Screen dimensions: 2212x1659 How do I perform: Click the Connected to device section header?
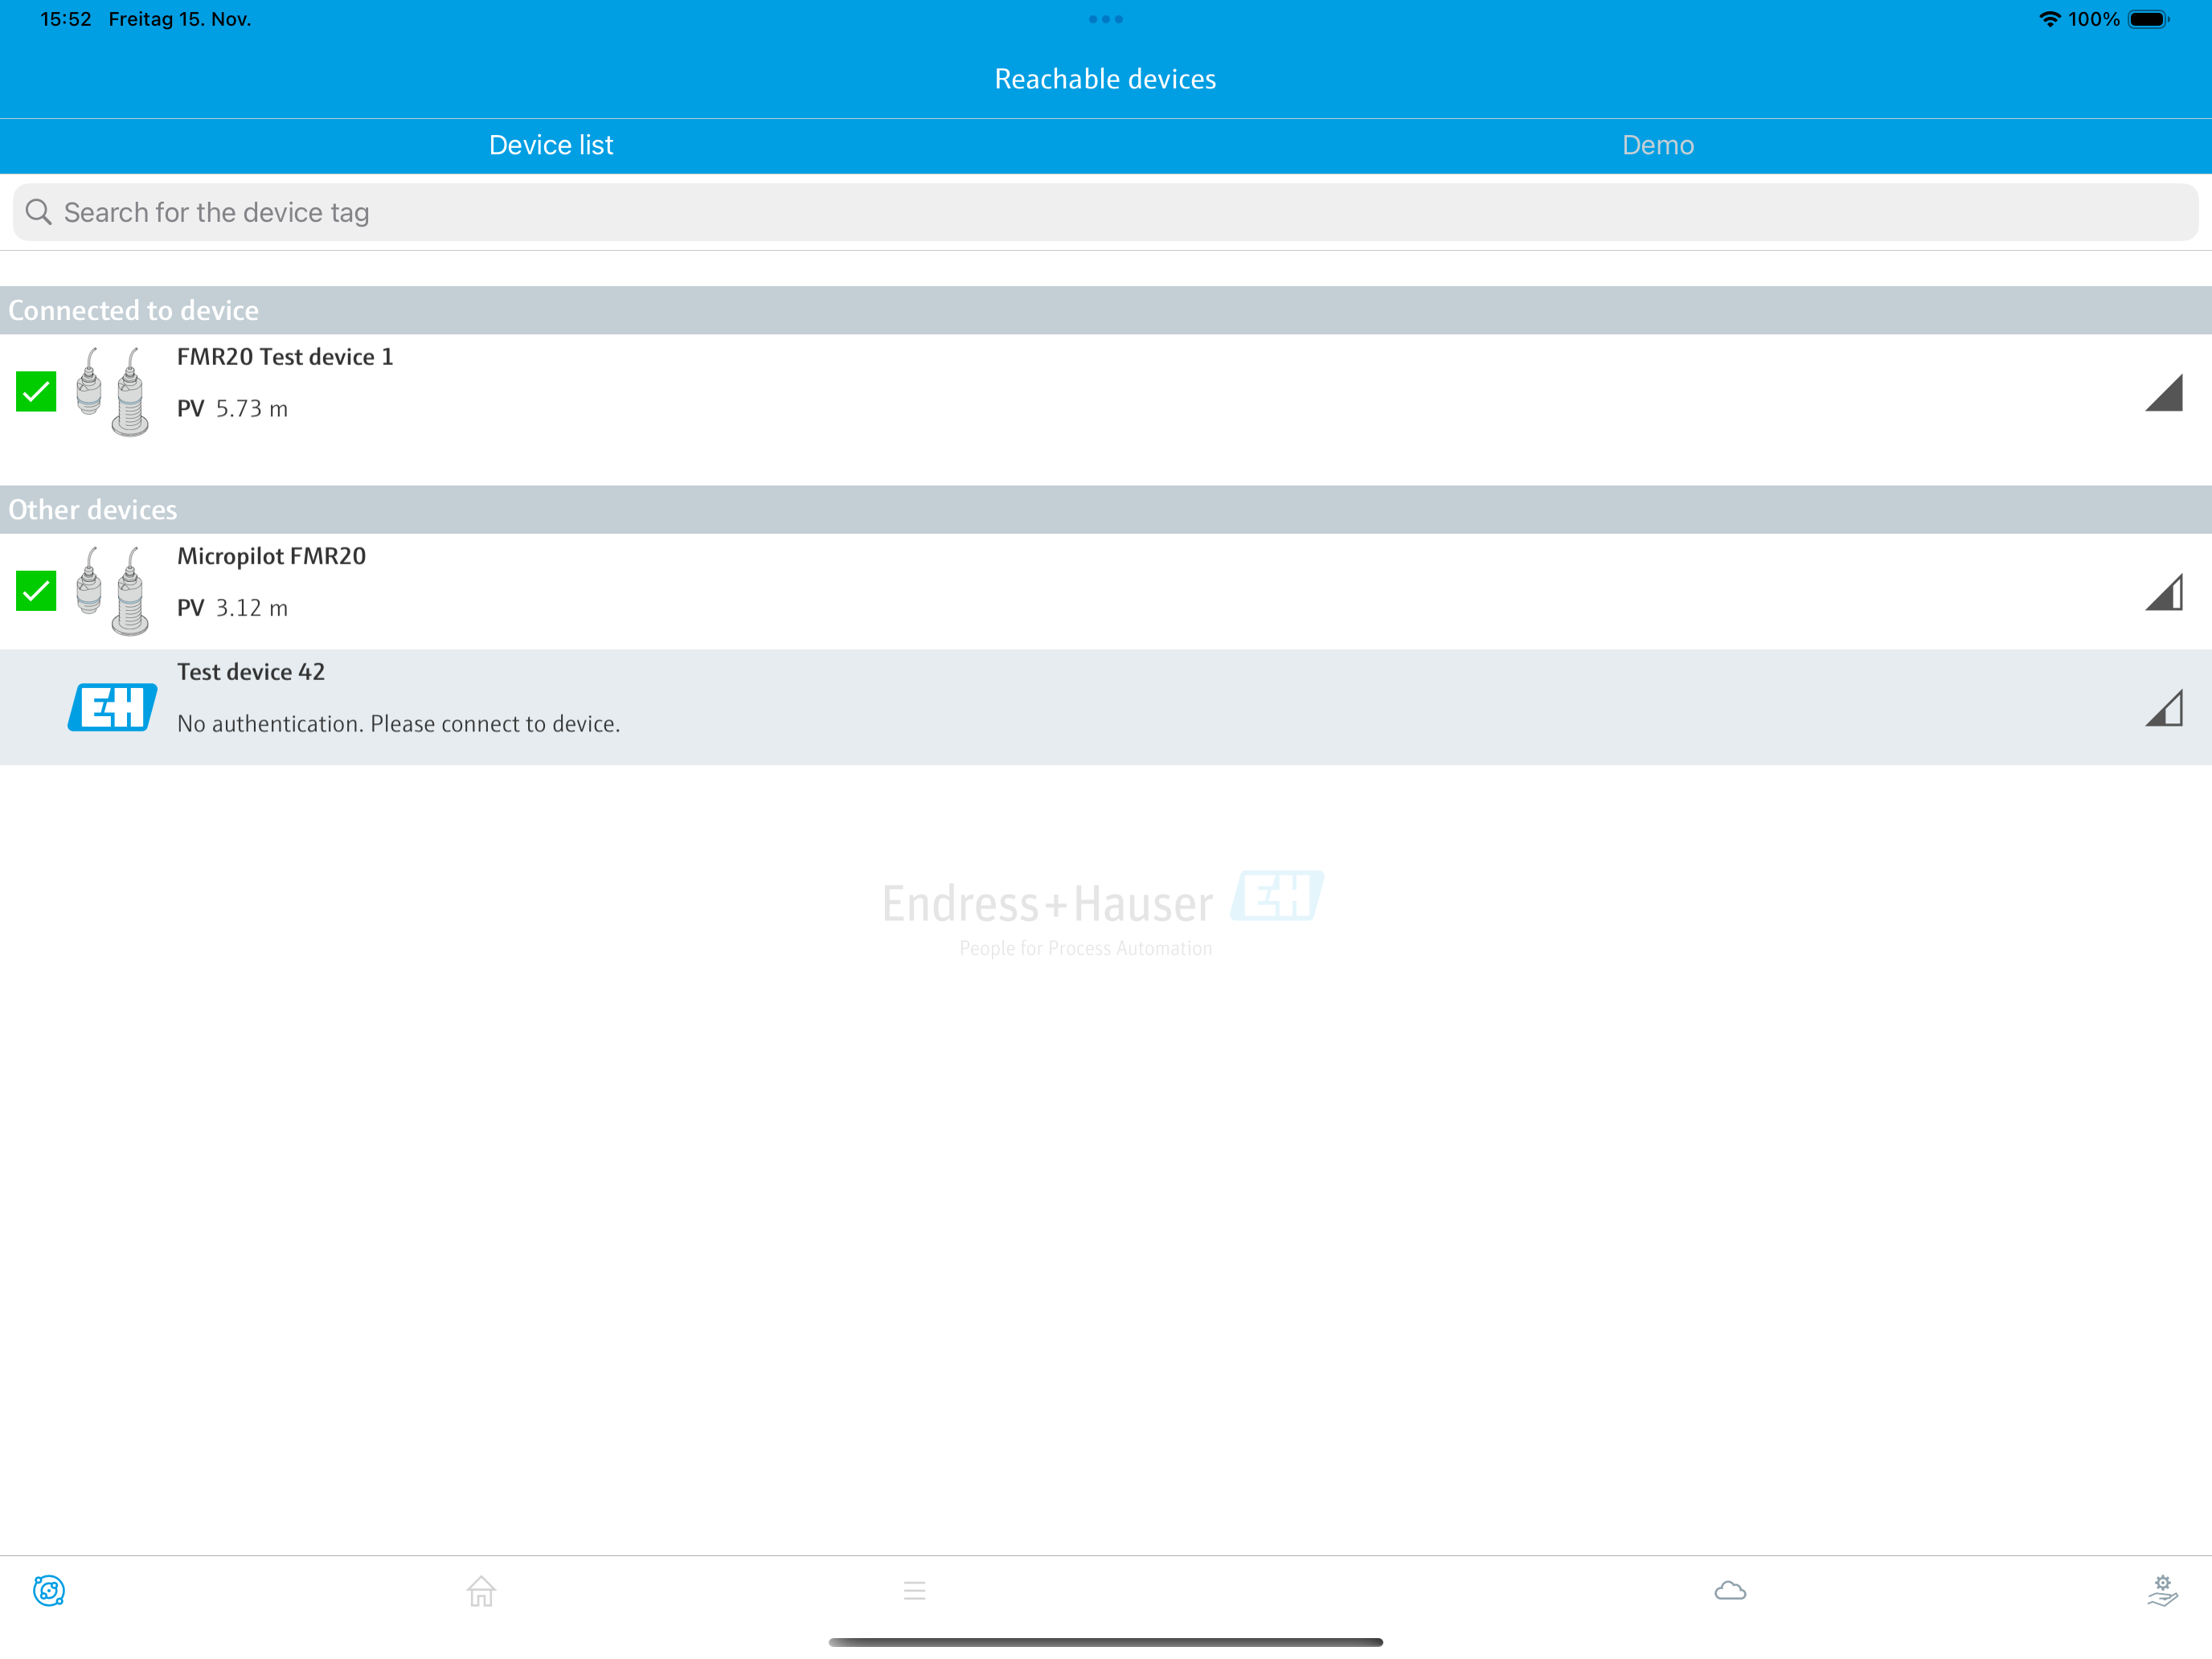[134, 311]
